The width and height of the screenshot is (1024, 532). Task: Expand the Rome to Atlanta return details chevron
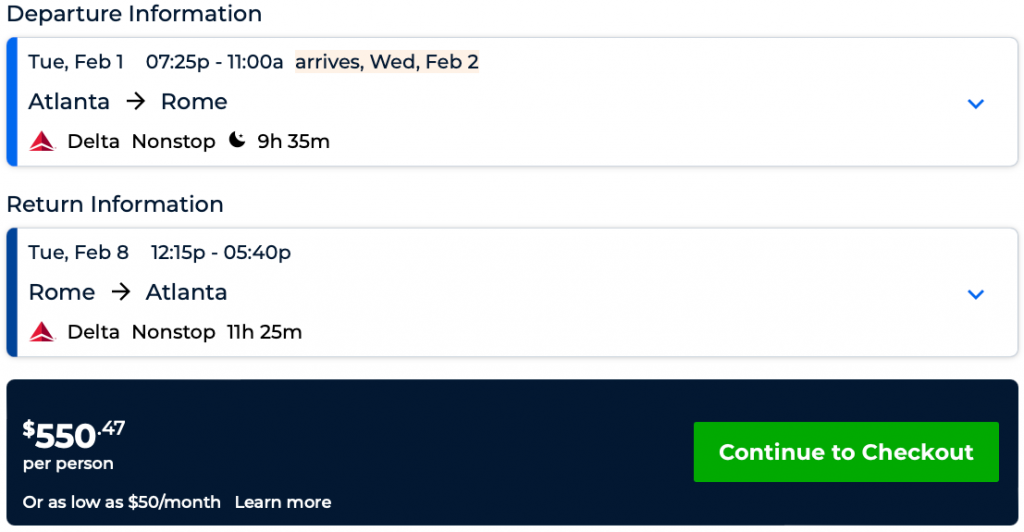tap(976, 293)
